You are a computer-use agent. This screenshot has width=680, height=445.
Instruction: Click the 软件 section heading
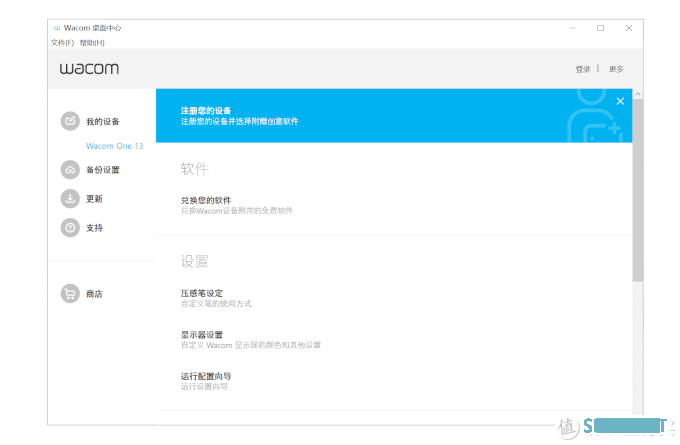[x=194, y=168]
